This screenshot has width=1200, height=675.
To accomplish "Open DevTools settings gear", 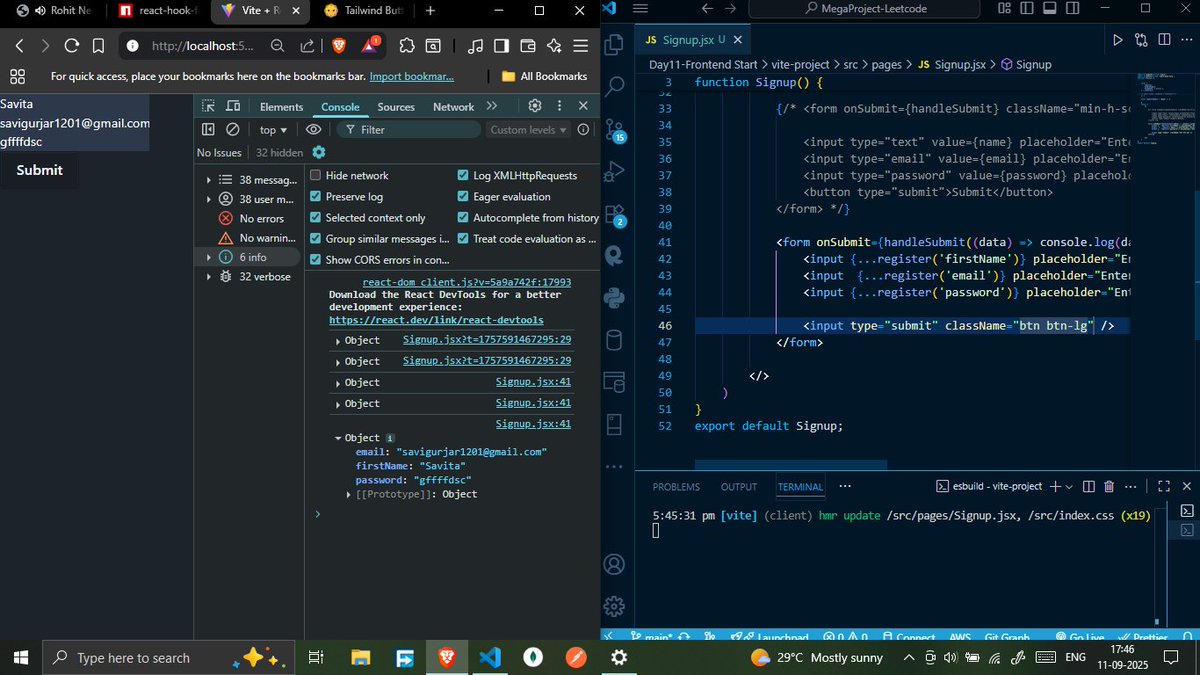I will pyautogui.click(x=534, y=105).
